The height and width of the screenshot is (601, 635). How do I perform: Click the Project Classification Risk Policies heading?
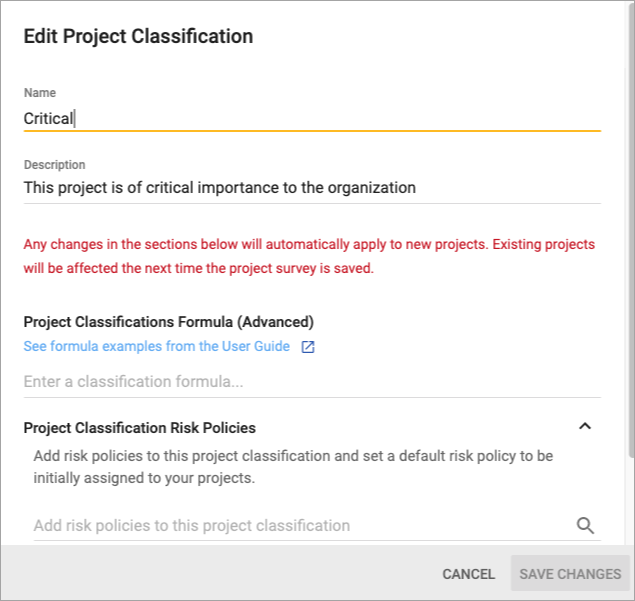click(x=139, y=428)
